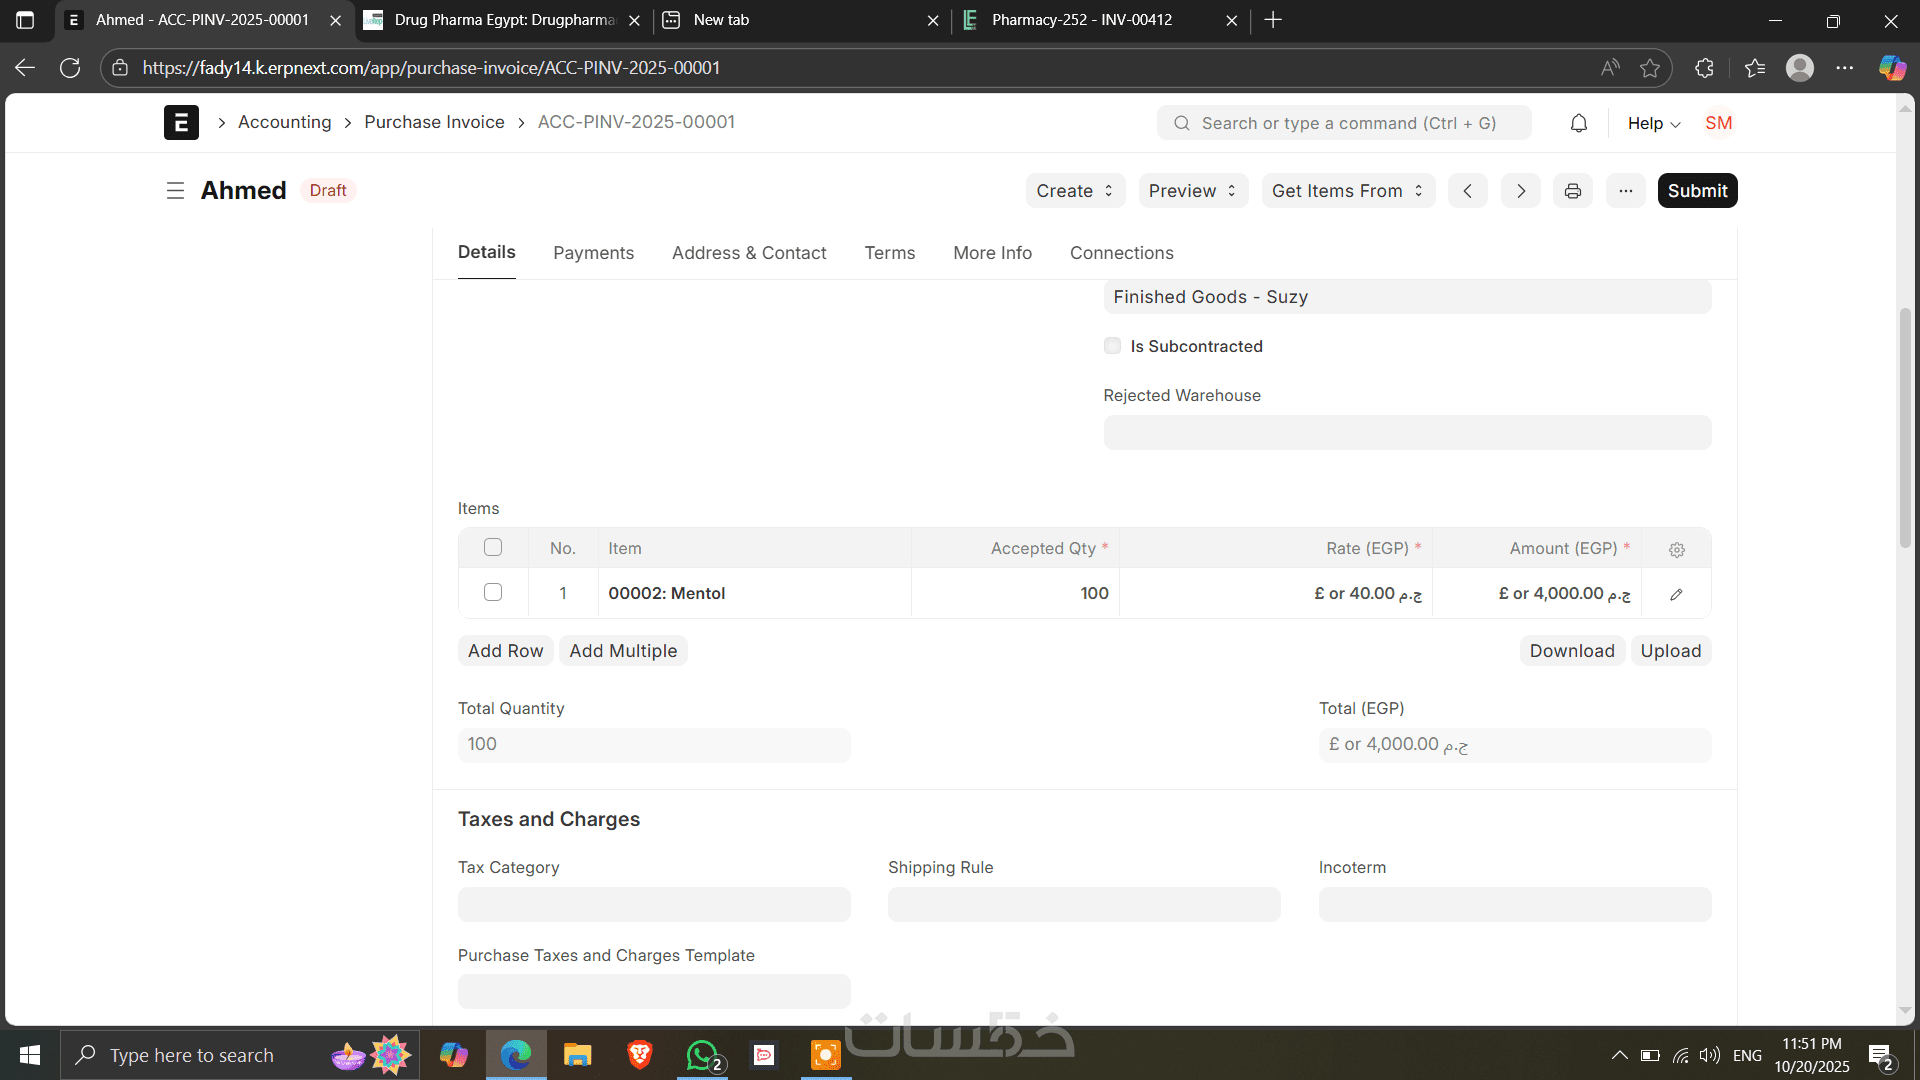Expand the Create dropdown
This screenshot has height=1080, width=1920.
1074,191
